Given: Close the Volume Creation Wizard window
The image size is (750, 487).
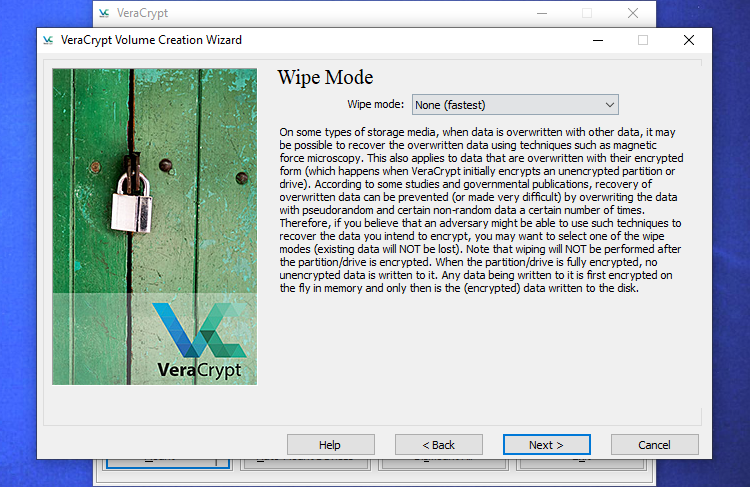Looking at the screenshot, I should 689,40.
